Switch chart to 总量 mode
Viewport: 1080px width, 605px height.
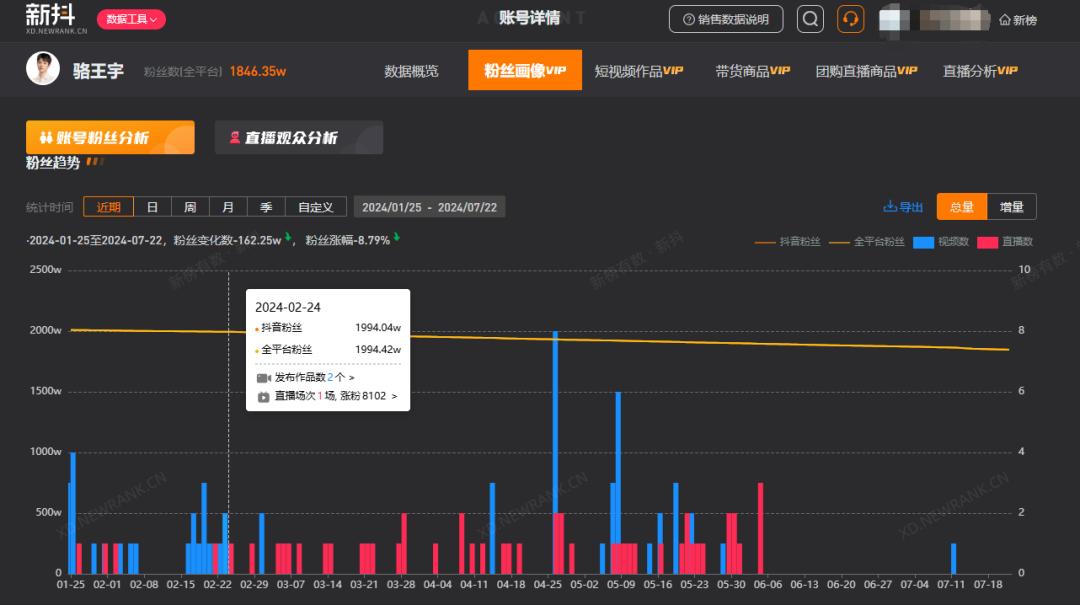[961, 207]
